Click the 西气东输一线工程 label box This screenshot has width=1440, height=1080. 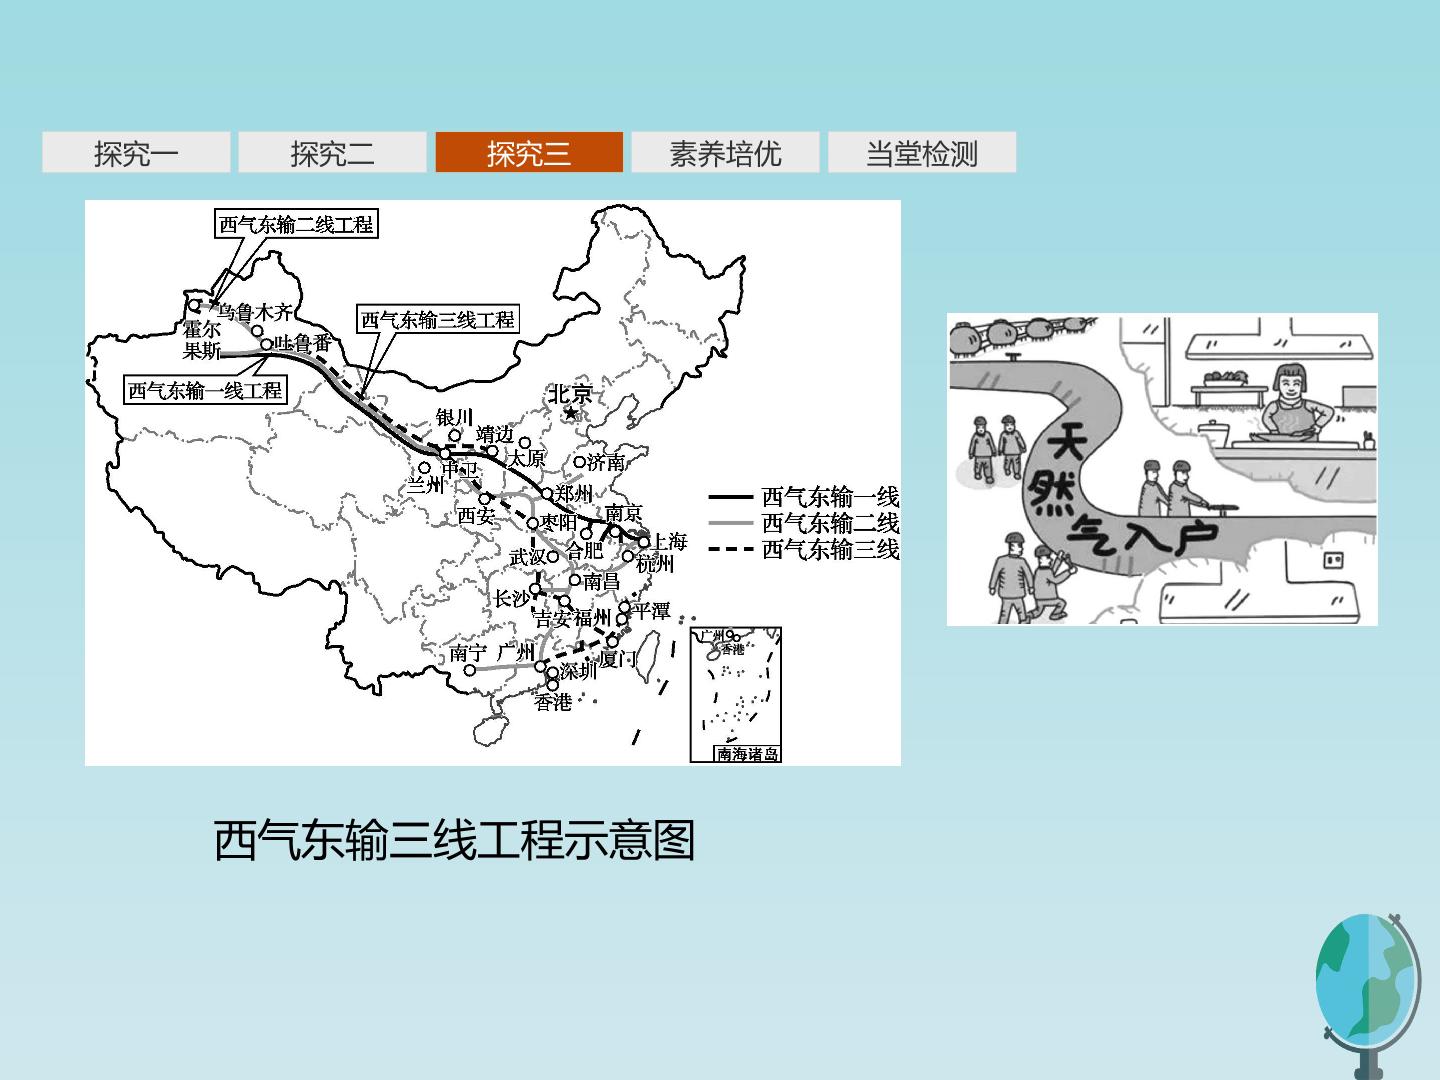206,390
